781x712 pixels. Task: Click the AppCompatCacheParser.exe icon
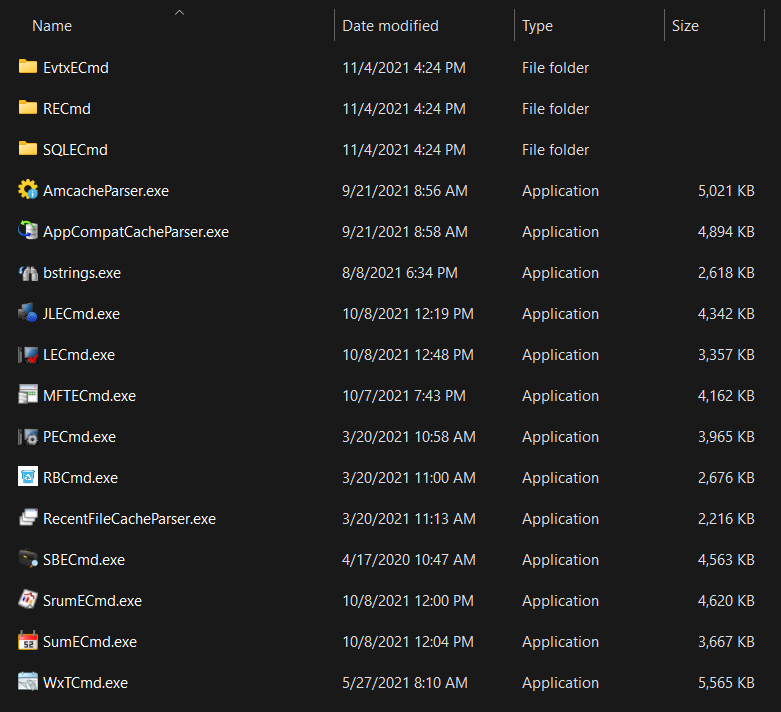(x=28, y=231)
